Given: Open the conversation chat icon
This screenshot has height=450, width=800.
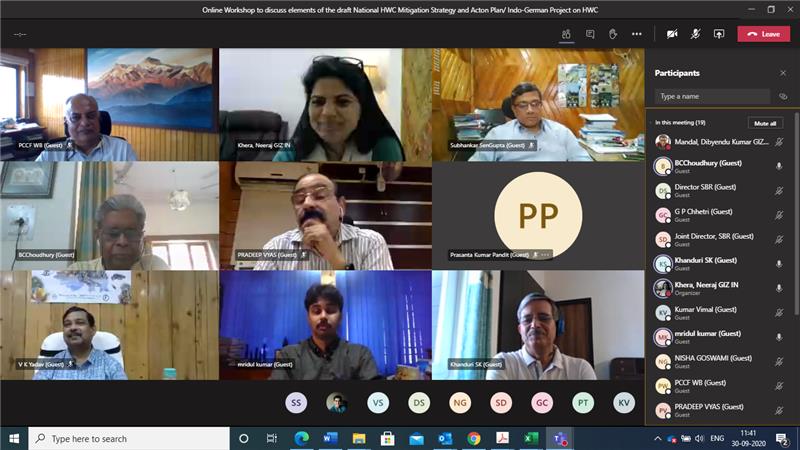Looking at the screenshot, I should 590,34.
